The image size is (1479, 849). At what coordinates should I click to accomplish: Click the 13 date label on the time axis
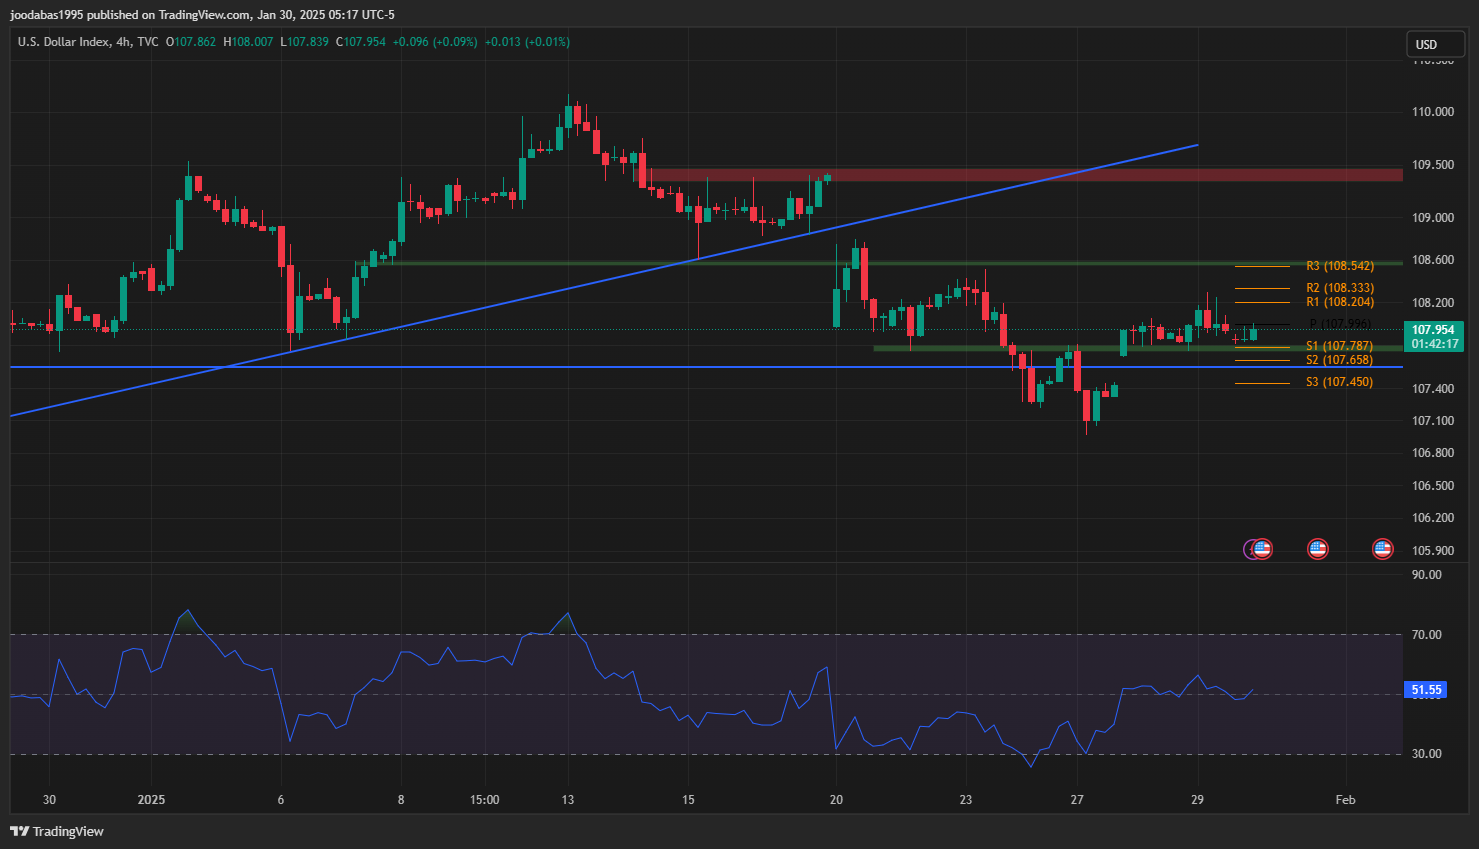pyautogui.click(x=568, y=800)
